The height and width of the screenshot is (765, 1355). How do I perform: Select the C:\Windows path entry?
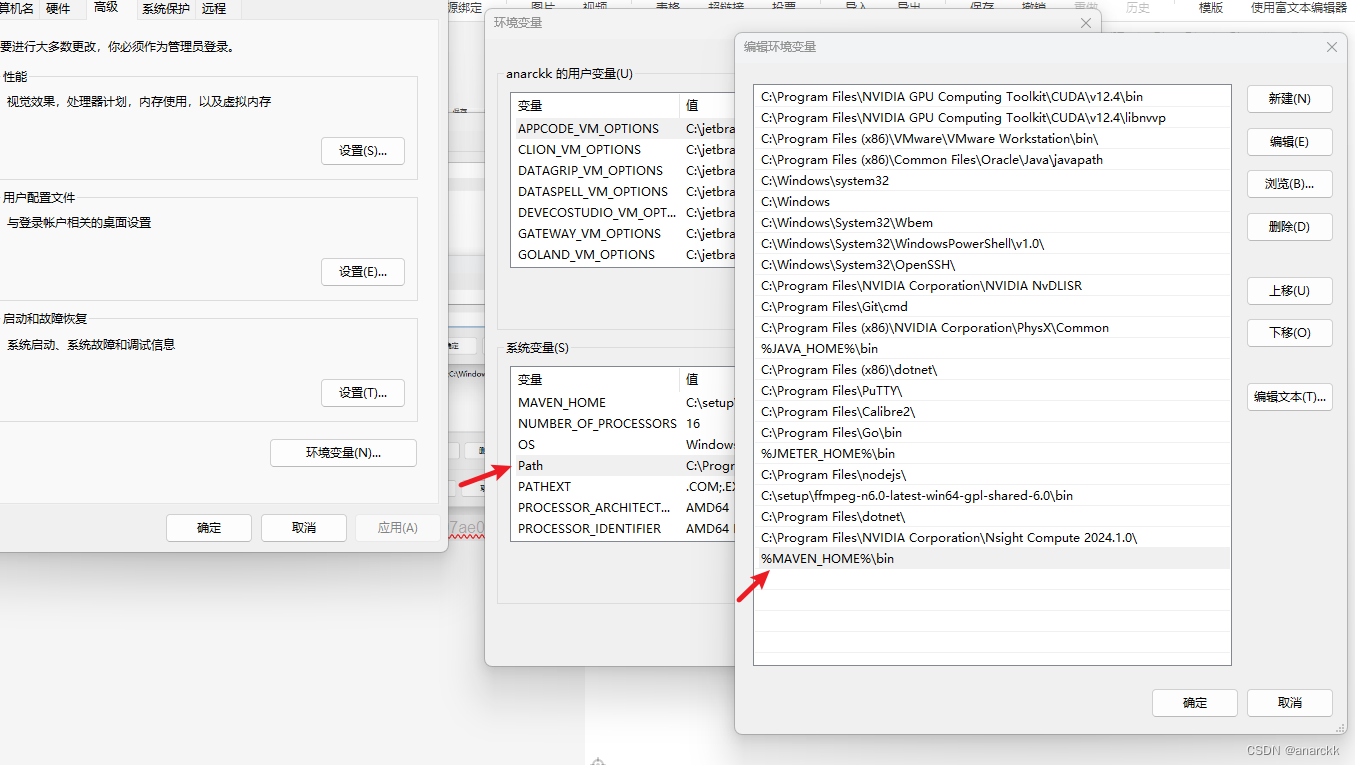pyautogui.click(x=992, y=202)
